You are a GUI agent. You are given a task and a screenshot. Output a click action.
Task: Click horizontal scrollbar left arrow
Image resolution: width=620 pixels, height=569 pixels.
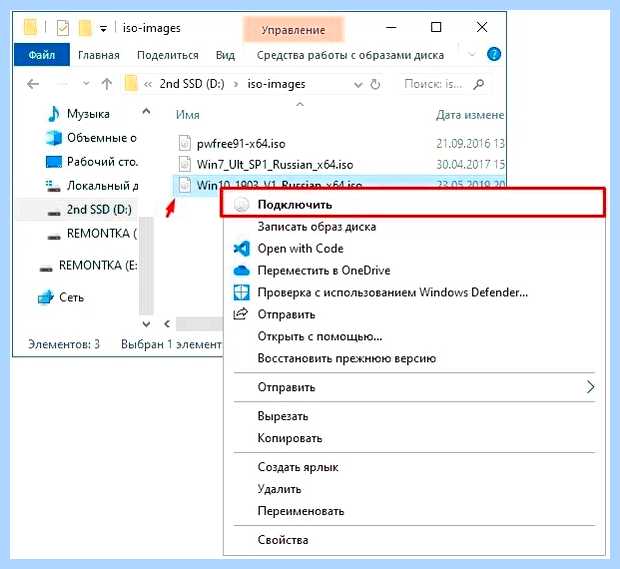(167, 324)
